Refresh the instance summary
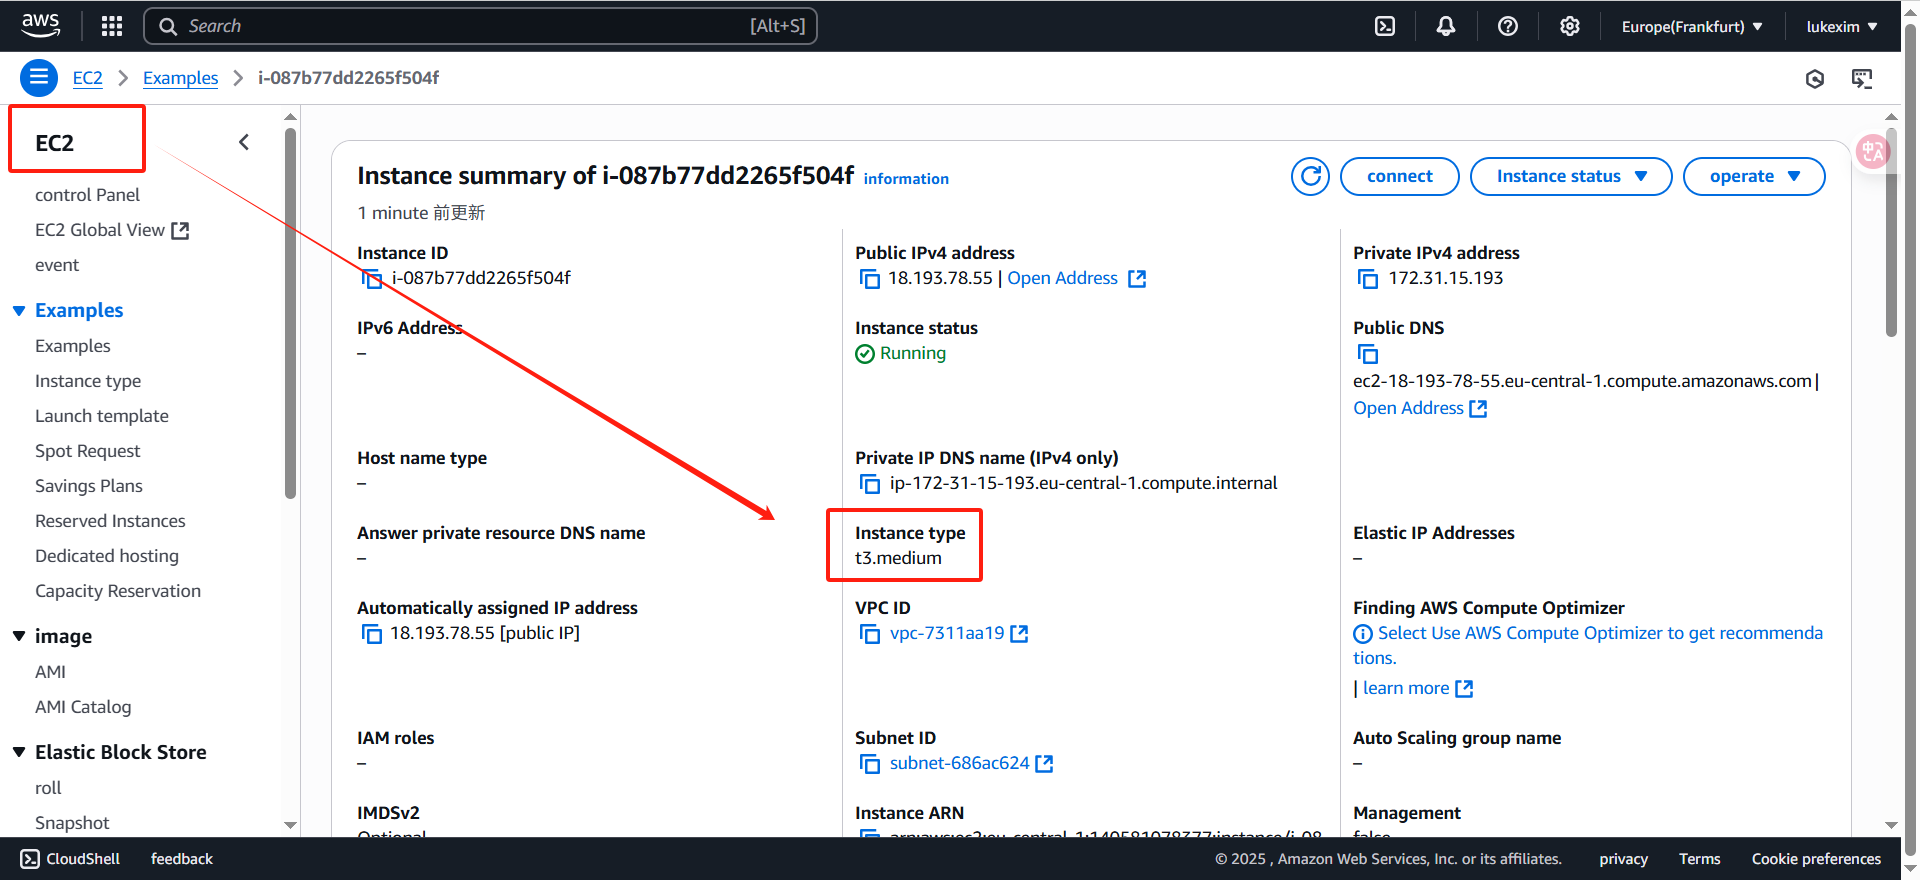The height and width of the screenshot is (880, 1920). (x=1310, y=176)
